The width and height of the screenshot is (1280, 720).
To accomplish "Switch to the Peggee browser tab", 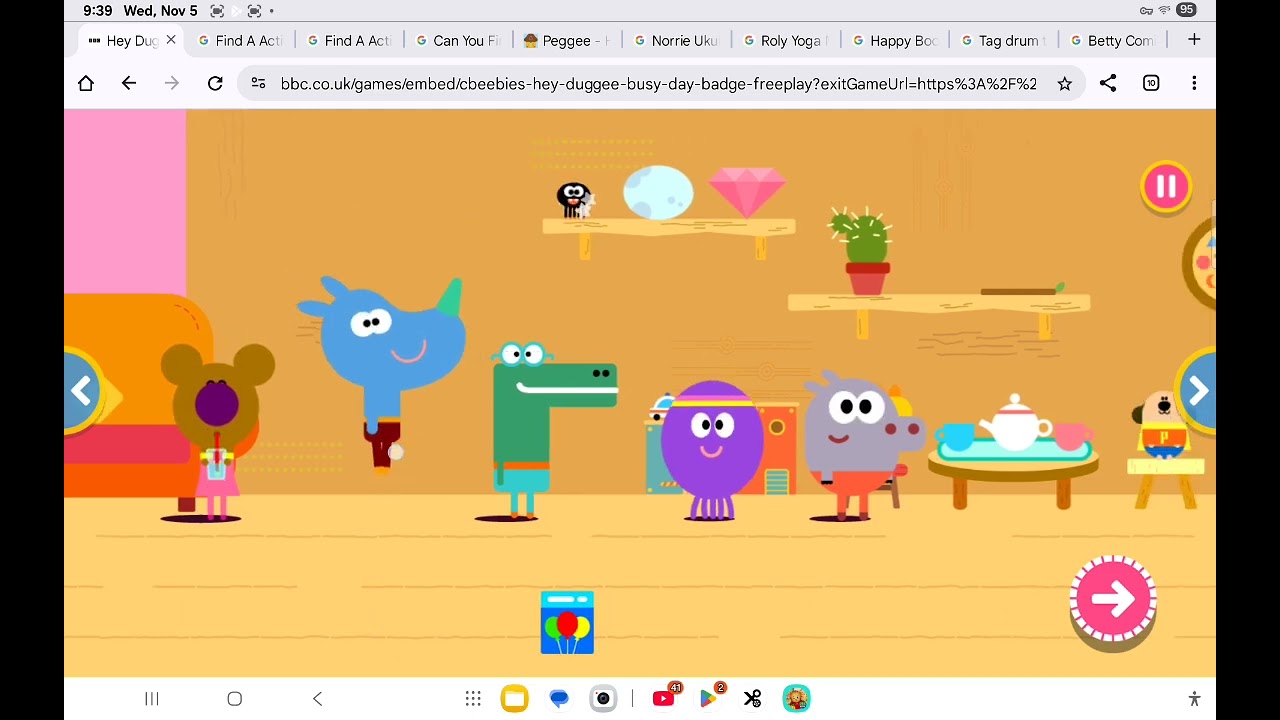I will [x=566, y=40].
